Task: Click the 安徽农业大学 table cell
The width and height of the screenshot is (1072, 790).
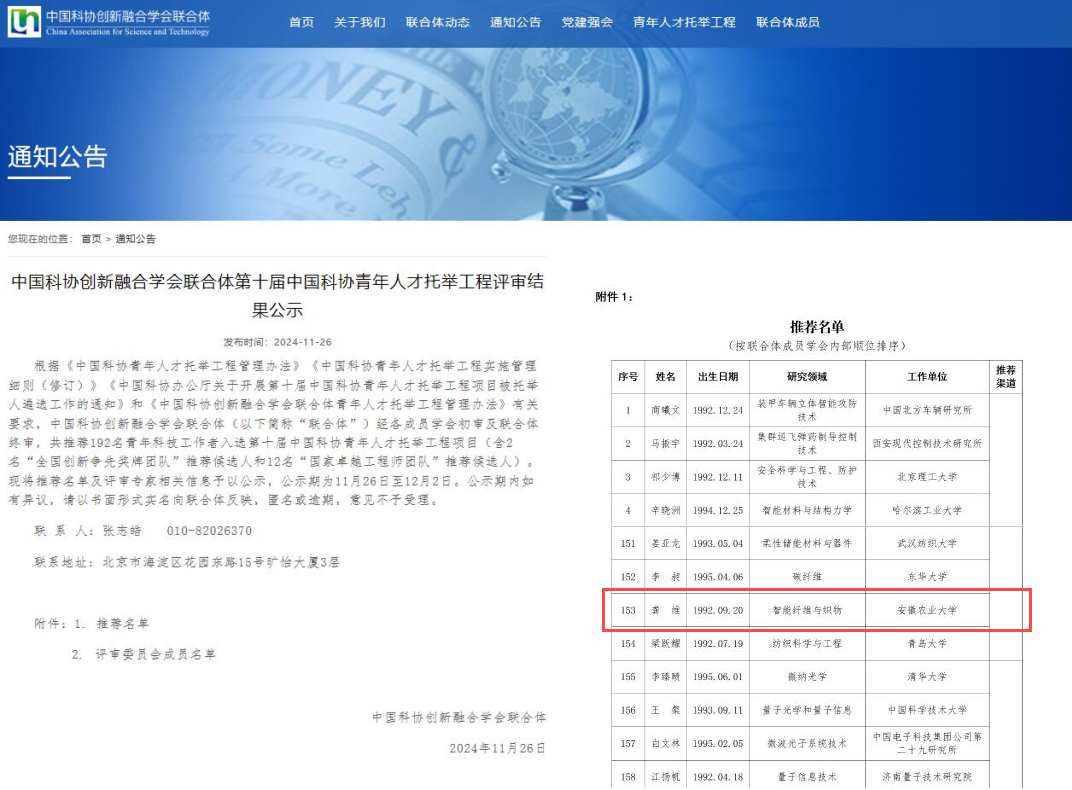Action: point(927,609)
